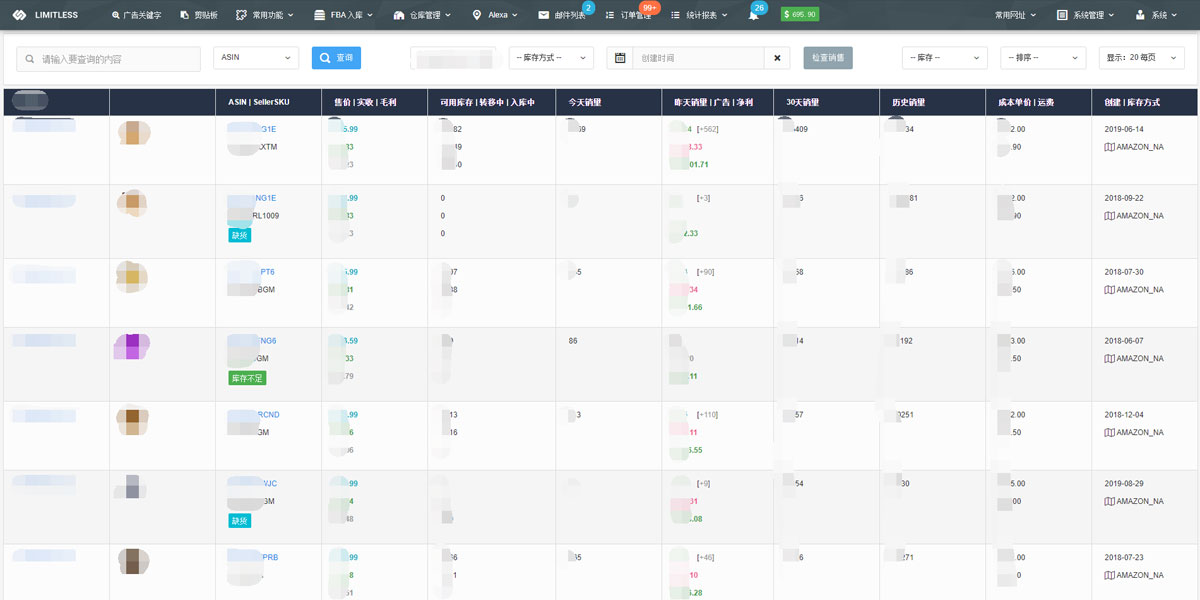Click the 检查销售 button
The image size is (1200, 600).
[x=828, y=58]
